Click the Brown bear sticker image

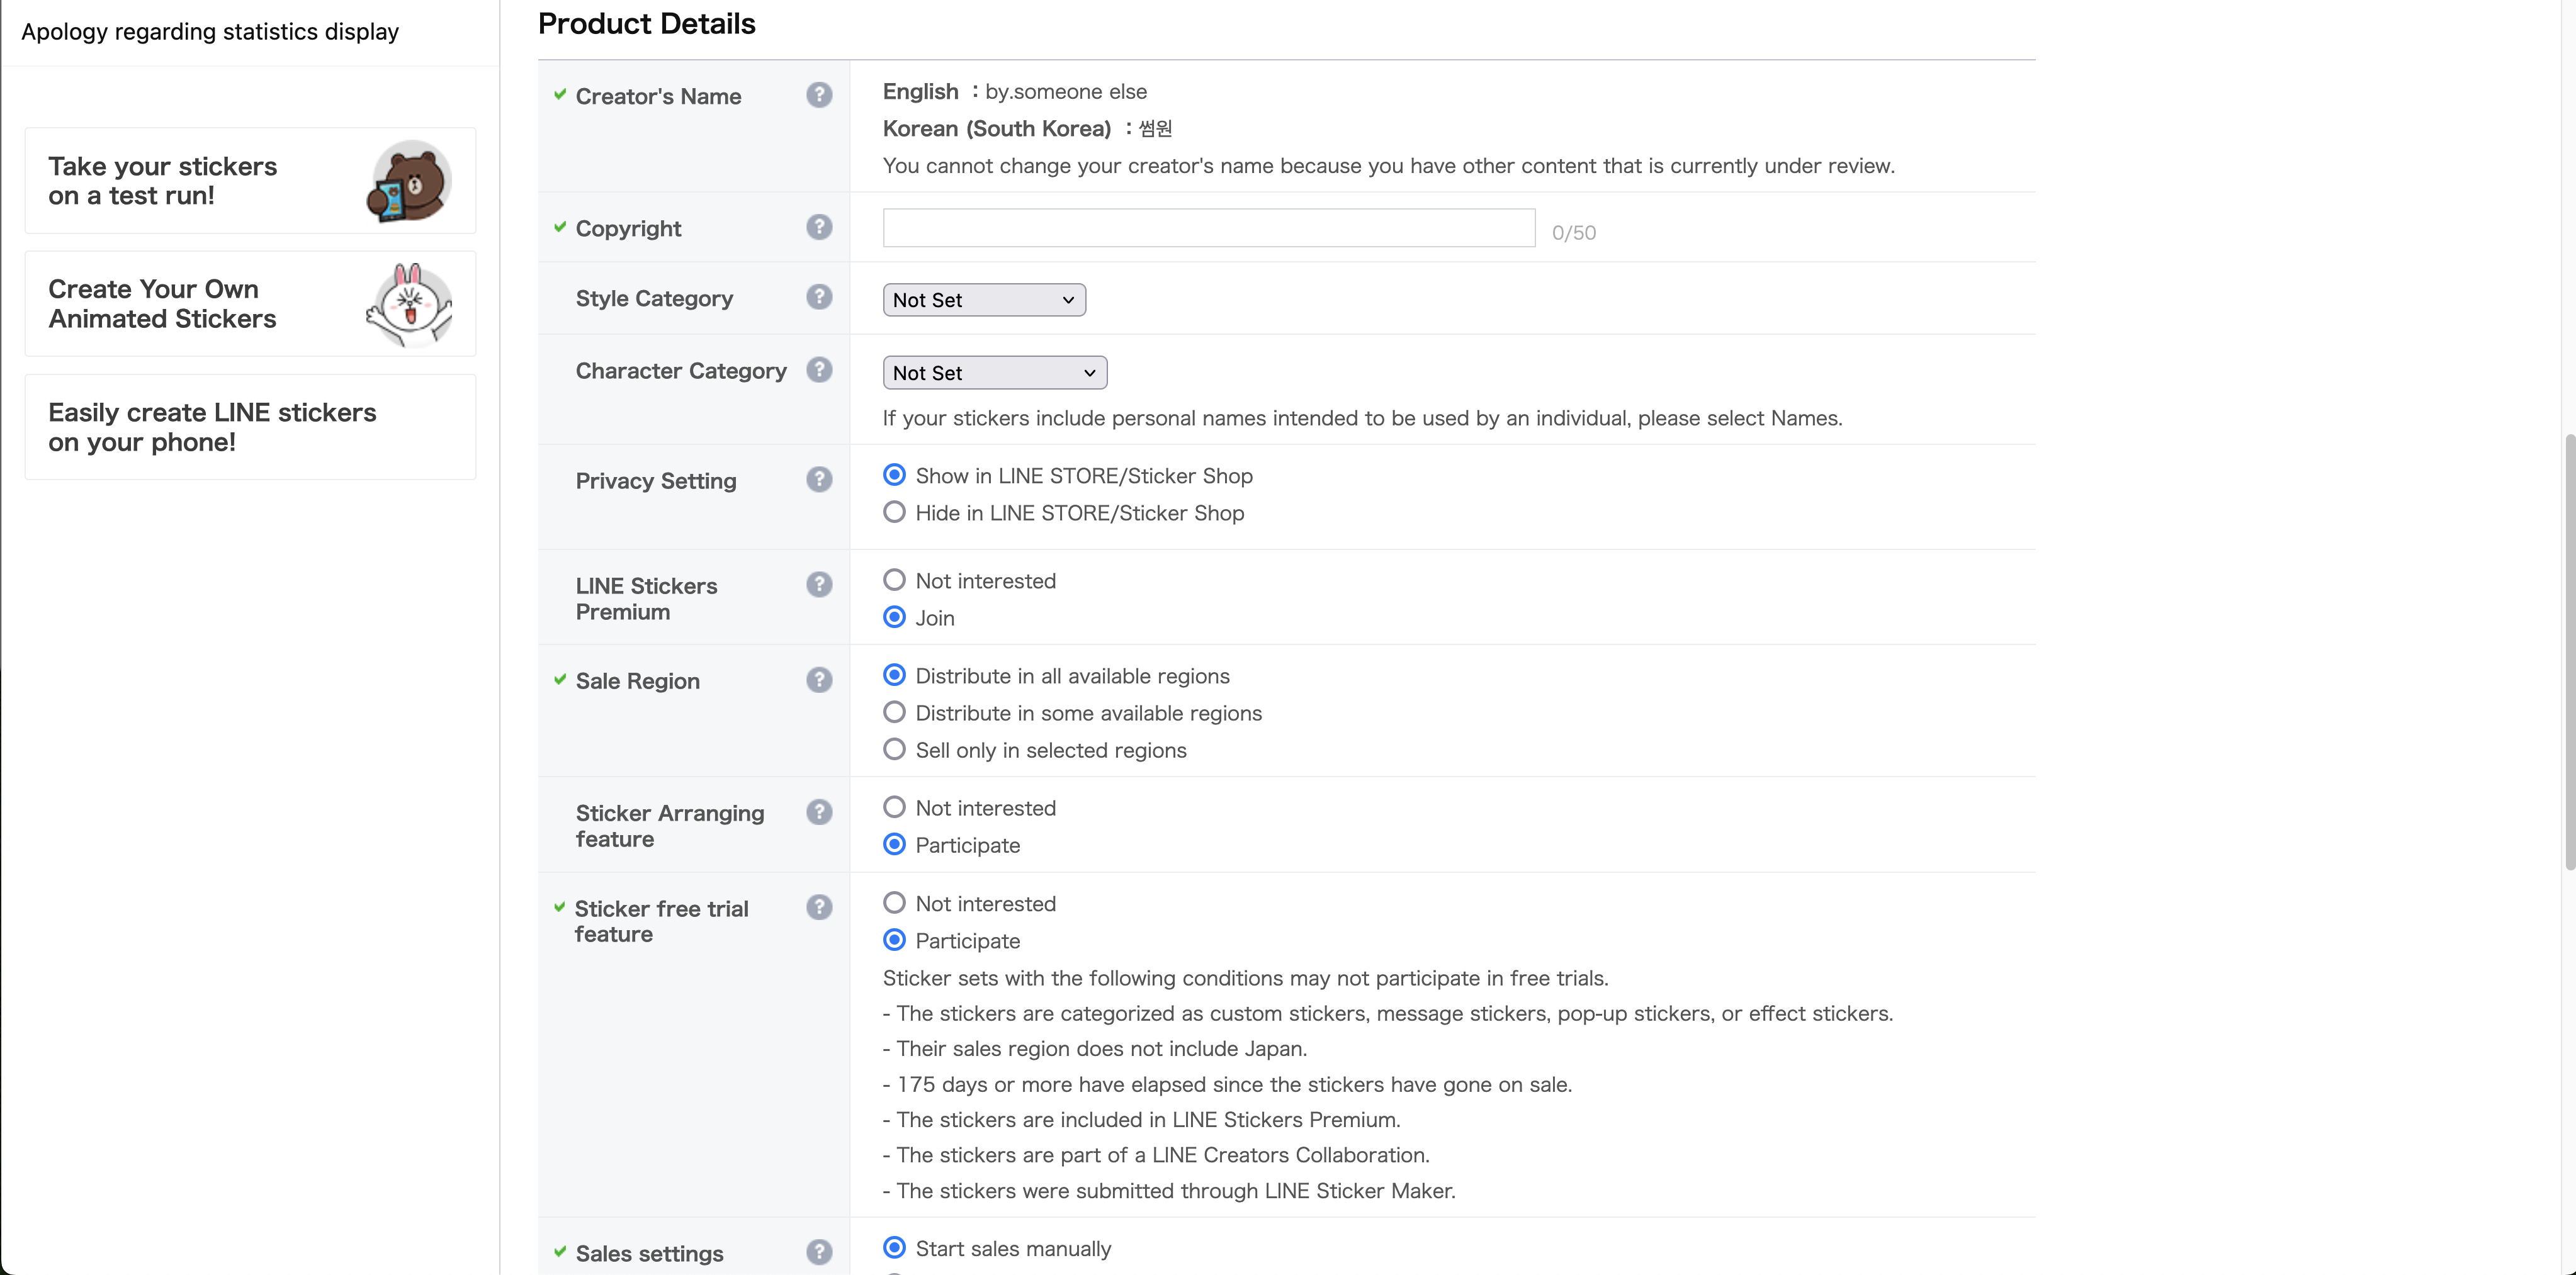pyautogui.click(x=409, y=180)
